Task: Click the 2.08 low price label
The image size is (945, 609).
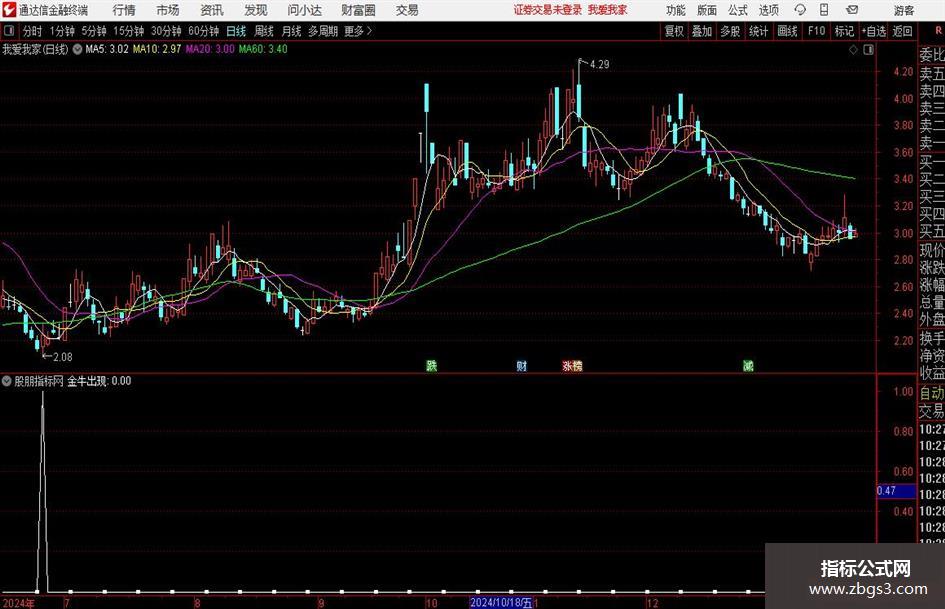Action: click(63, 357)
